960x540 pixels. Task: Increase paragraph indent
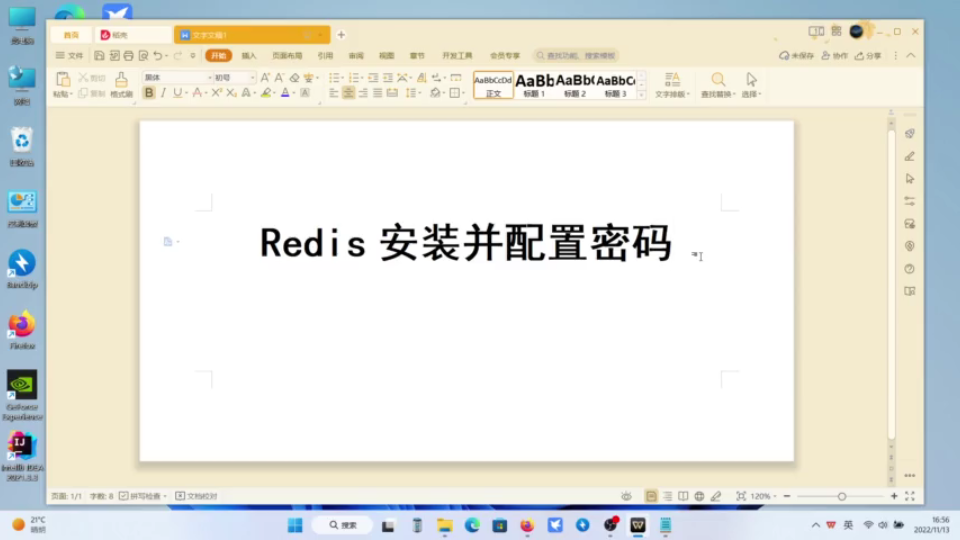[x=388, y=78]
